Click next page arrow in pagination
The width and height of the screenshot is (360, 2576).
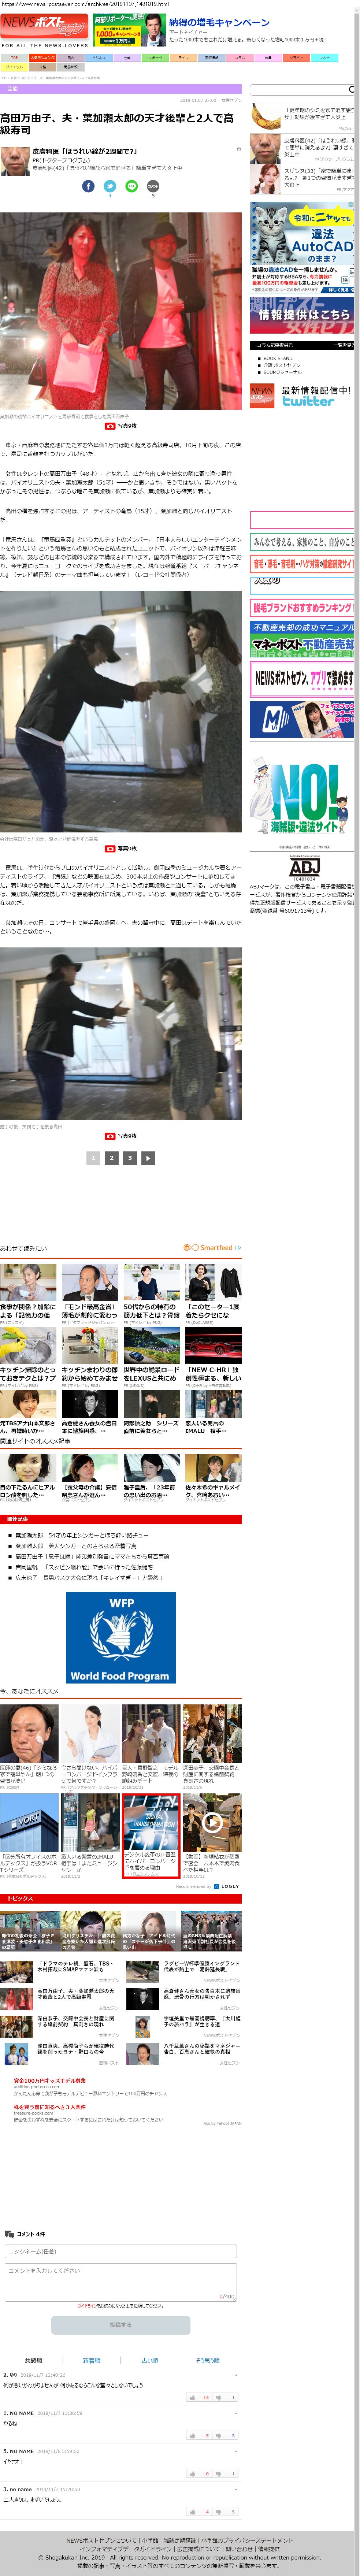coord(148,1158)
